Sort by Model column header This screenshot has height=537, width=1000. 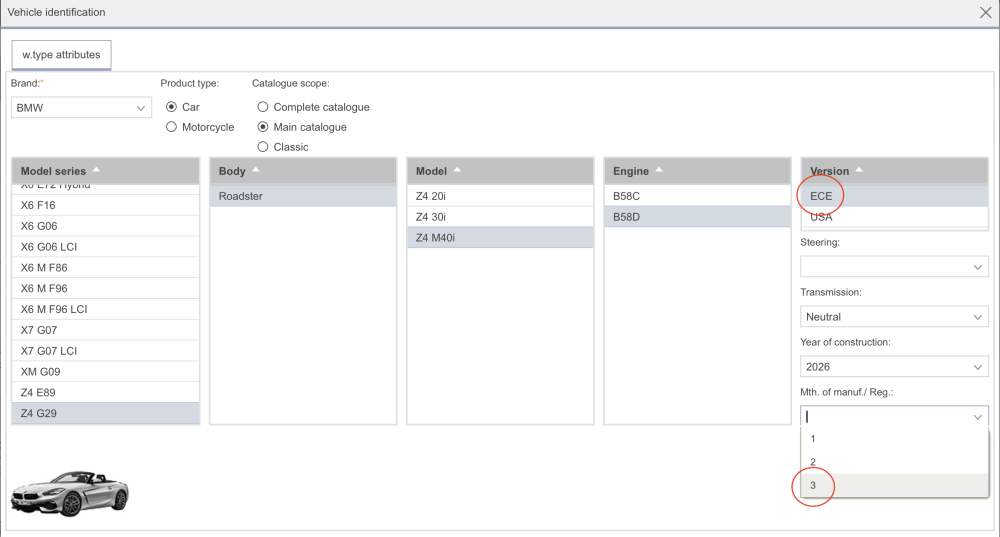500,171
